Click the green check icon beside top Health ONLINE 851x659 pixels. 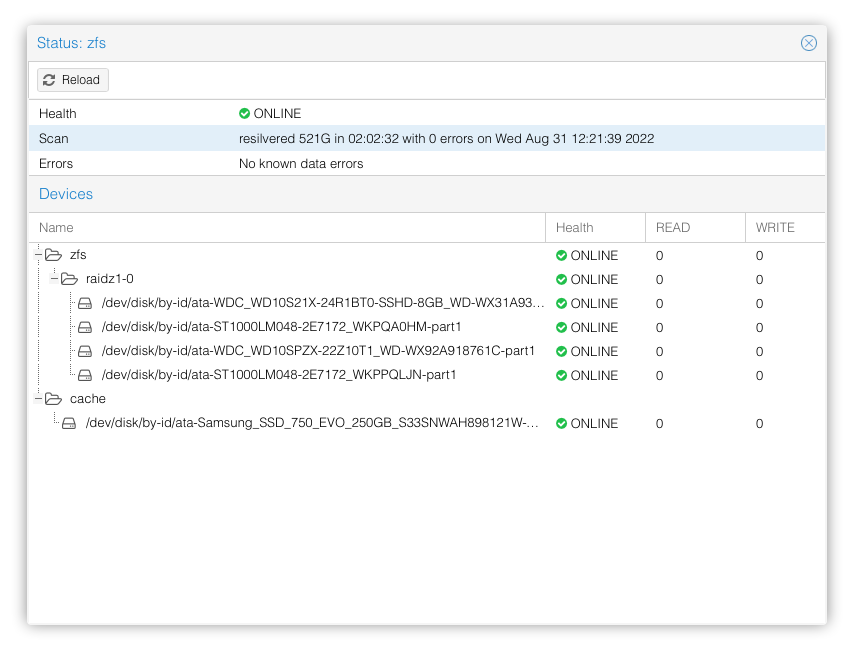pos(244,113)
